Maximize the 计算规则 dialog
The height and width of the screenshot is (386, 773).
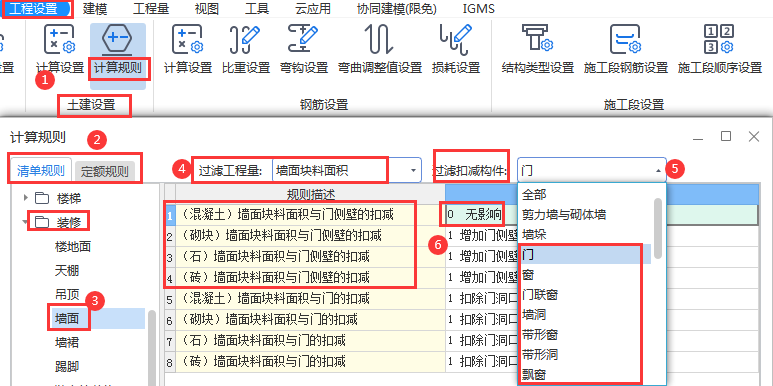point(726,137)
